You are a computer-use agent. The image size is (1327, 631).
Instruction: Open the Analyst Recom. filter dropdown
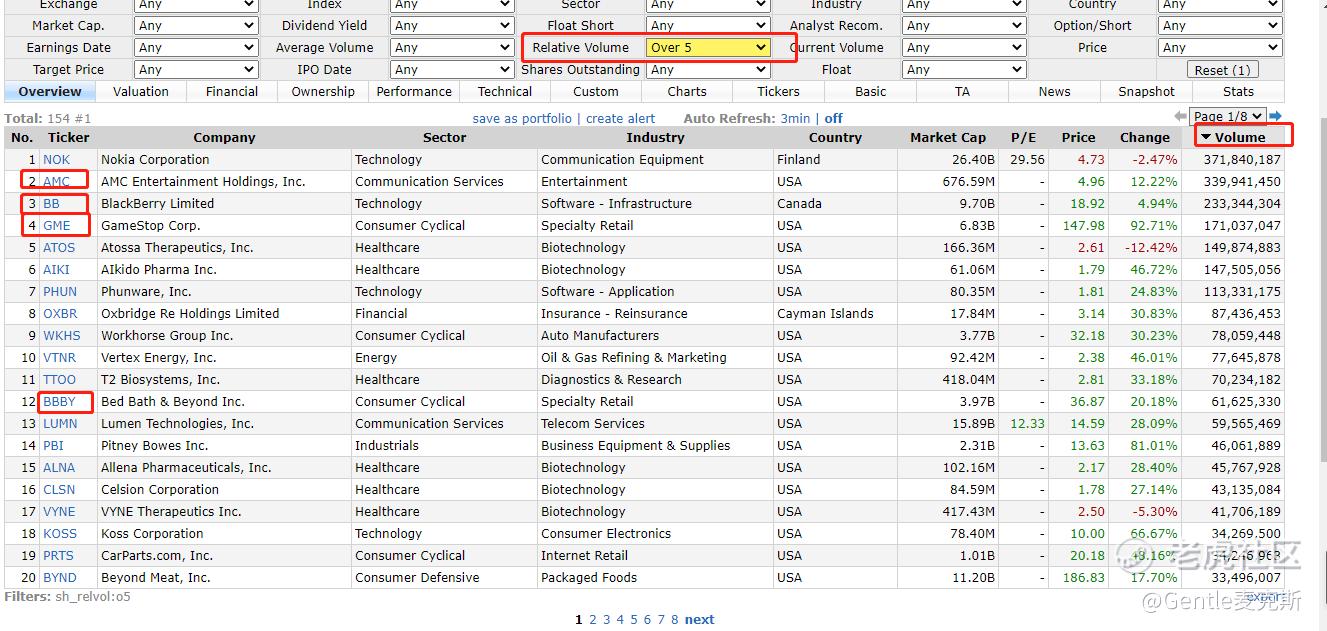click(964, 25)
